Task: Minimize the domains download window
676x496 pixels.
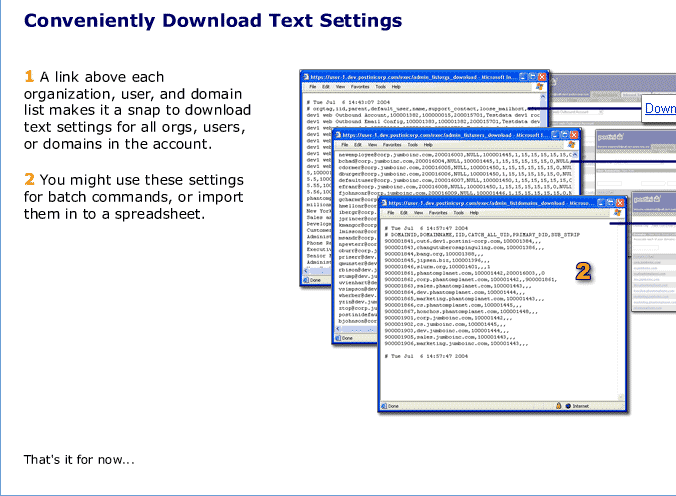Action: (601, 203)
